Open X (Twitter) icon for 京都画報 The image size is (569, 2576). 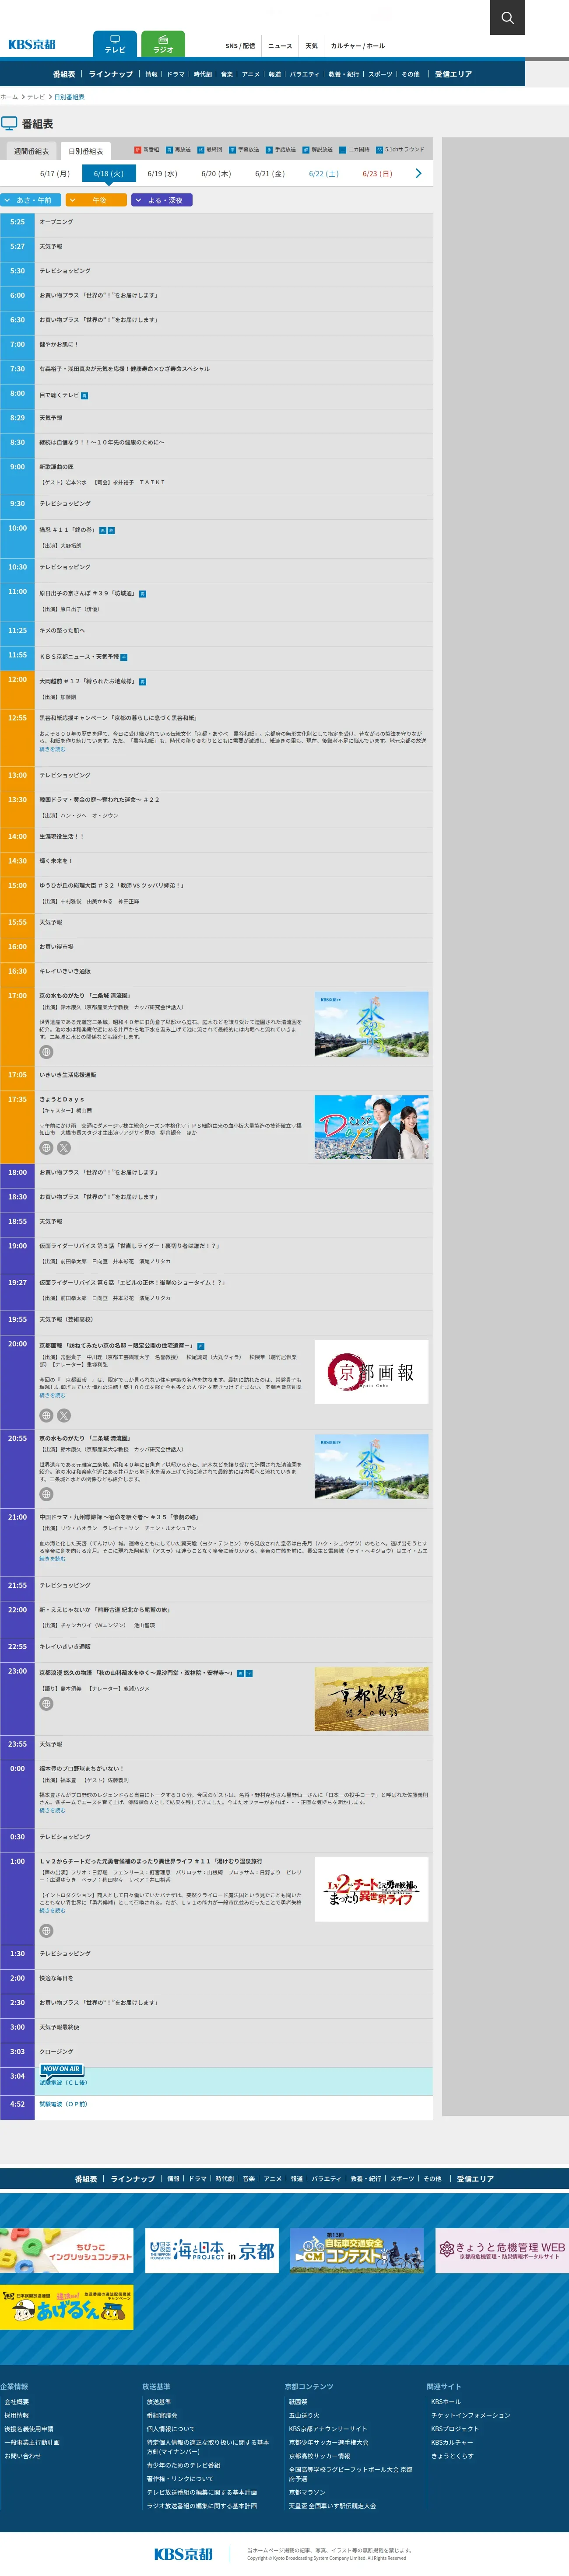point(64,1415)
